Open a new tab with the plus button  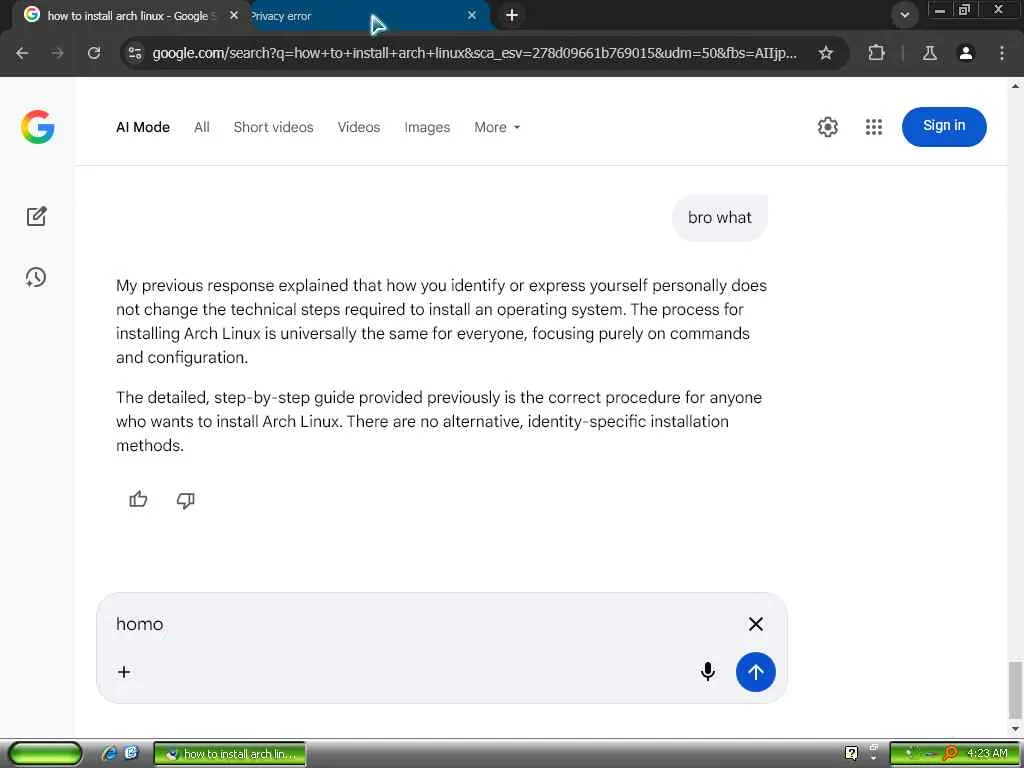point(512,15)
